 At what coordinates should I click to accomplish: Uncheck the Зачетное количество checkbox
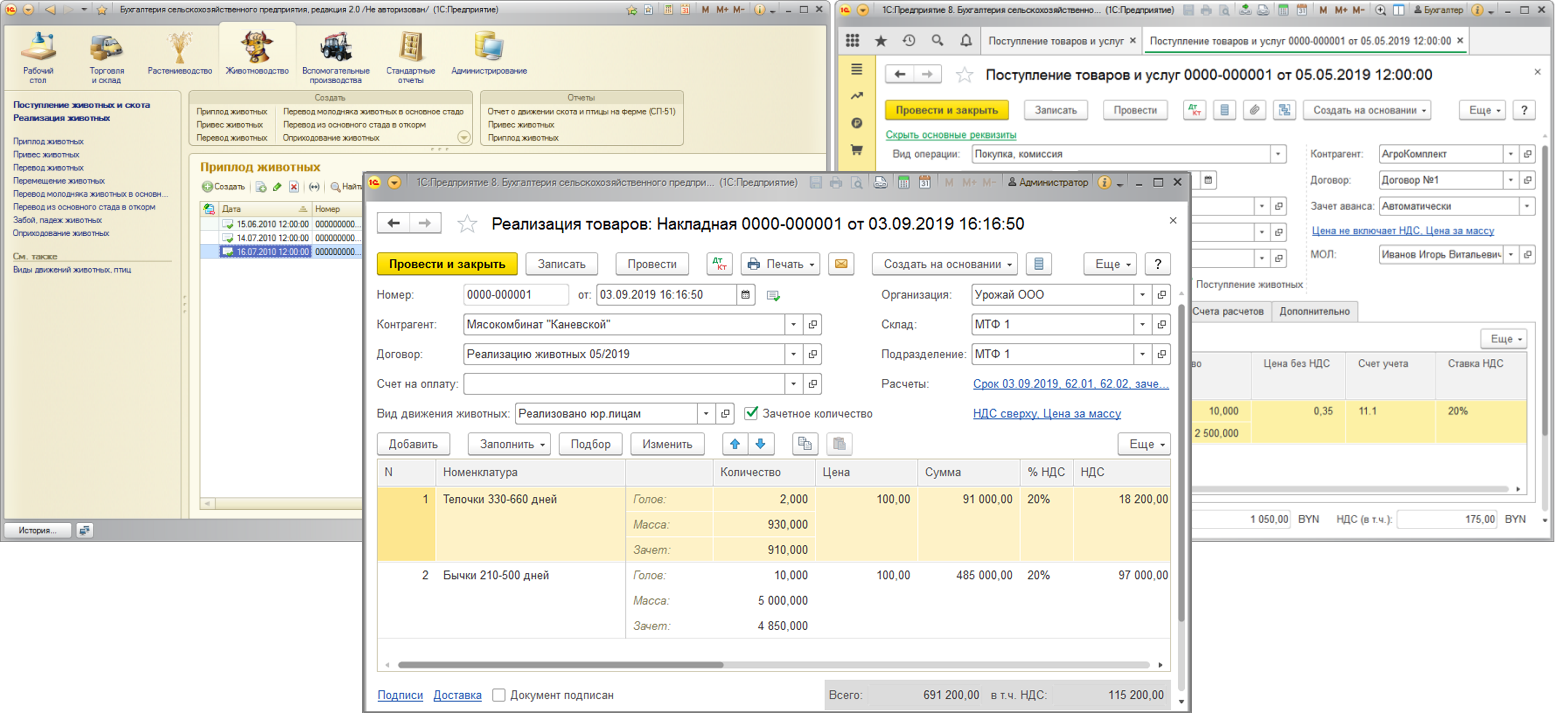click(752, 413)
